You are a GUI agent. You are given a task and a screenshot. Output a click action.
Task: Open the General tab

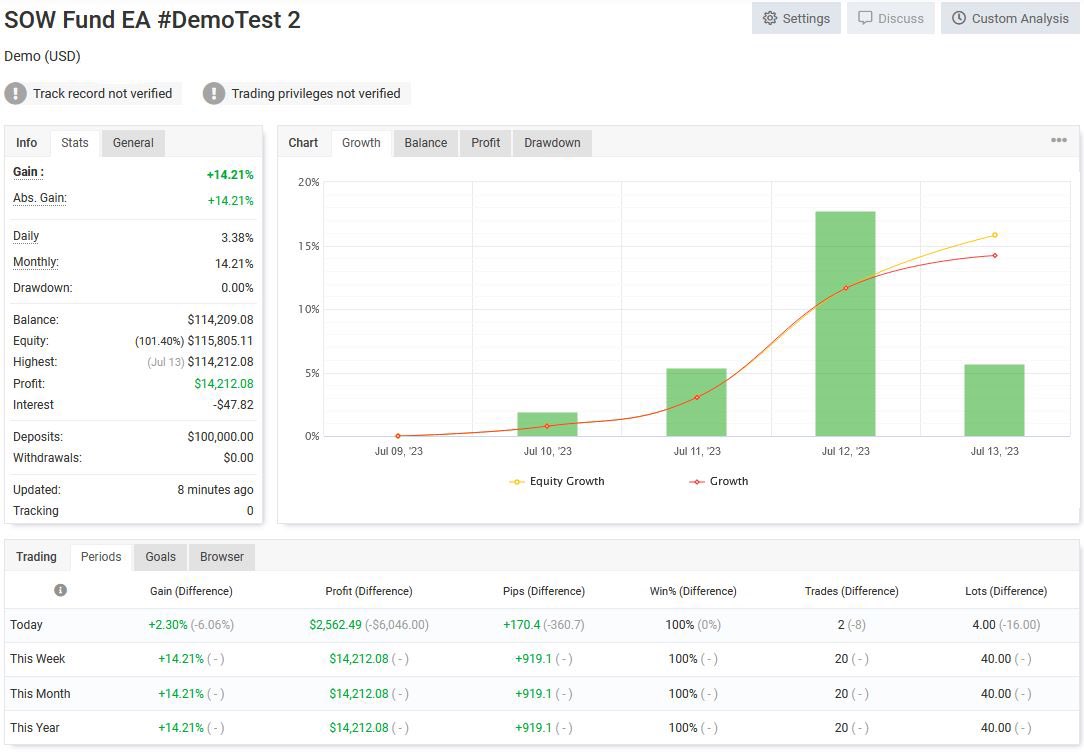(132, 142)
